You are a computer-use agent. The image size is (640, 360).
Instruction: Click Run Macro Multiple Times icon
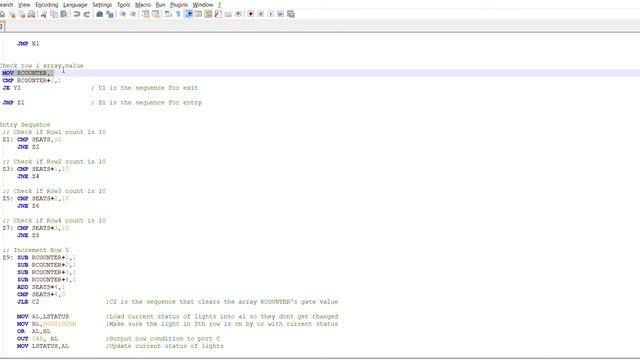[280, 14]
